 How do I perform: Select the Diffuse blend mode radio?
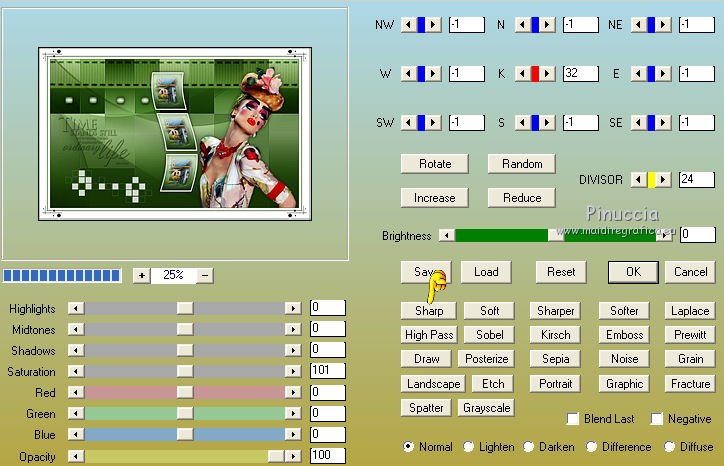click(x=670, y=447)
